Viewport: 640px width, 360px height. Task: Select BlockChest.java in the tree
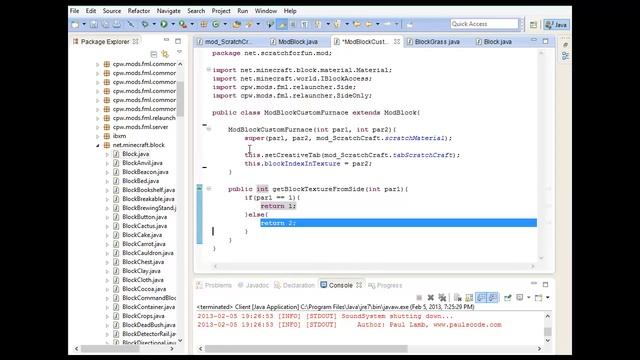(x=143, y=262)
